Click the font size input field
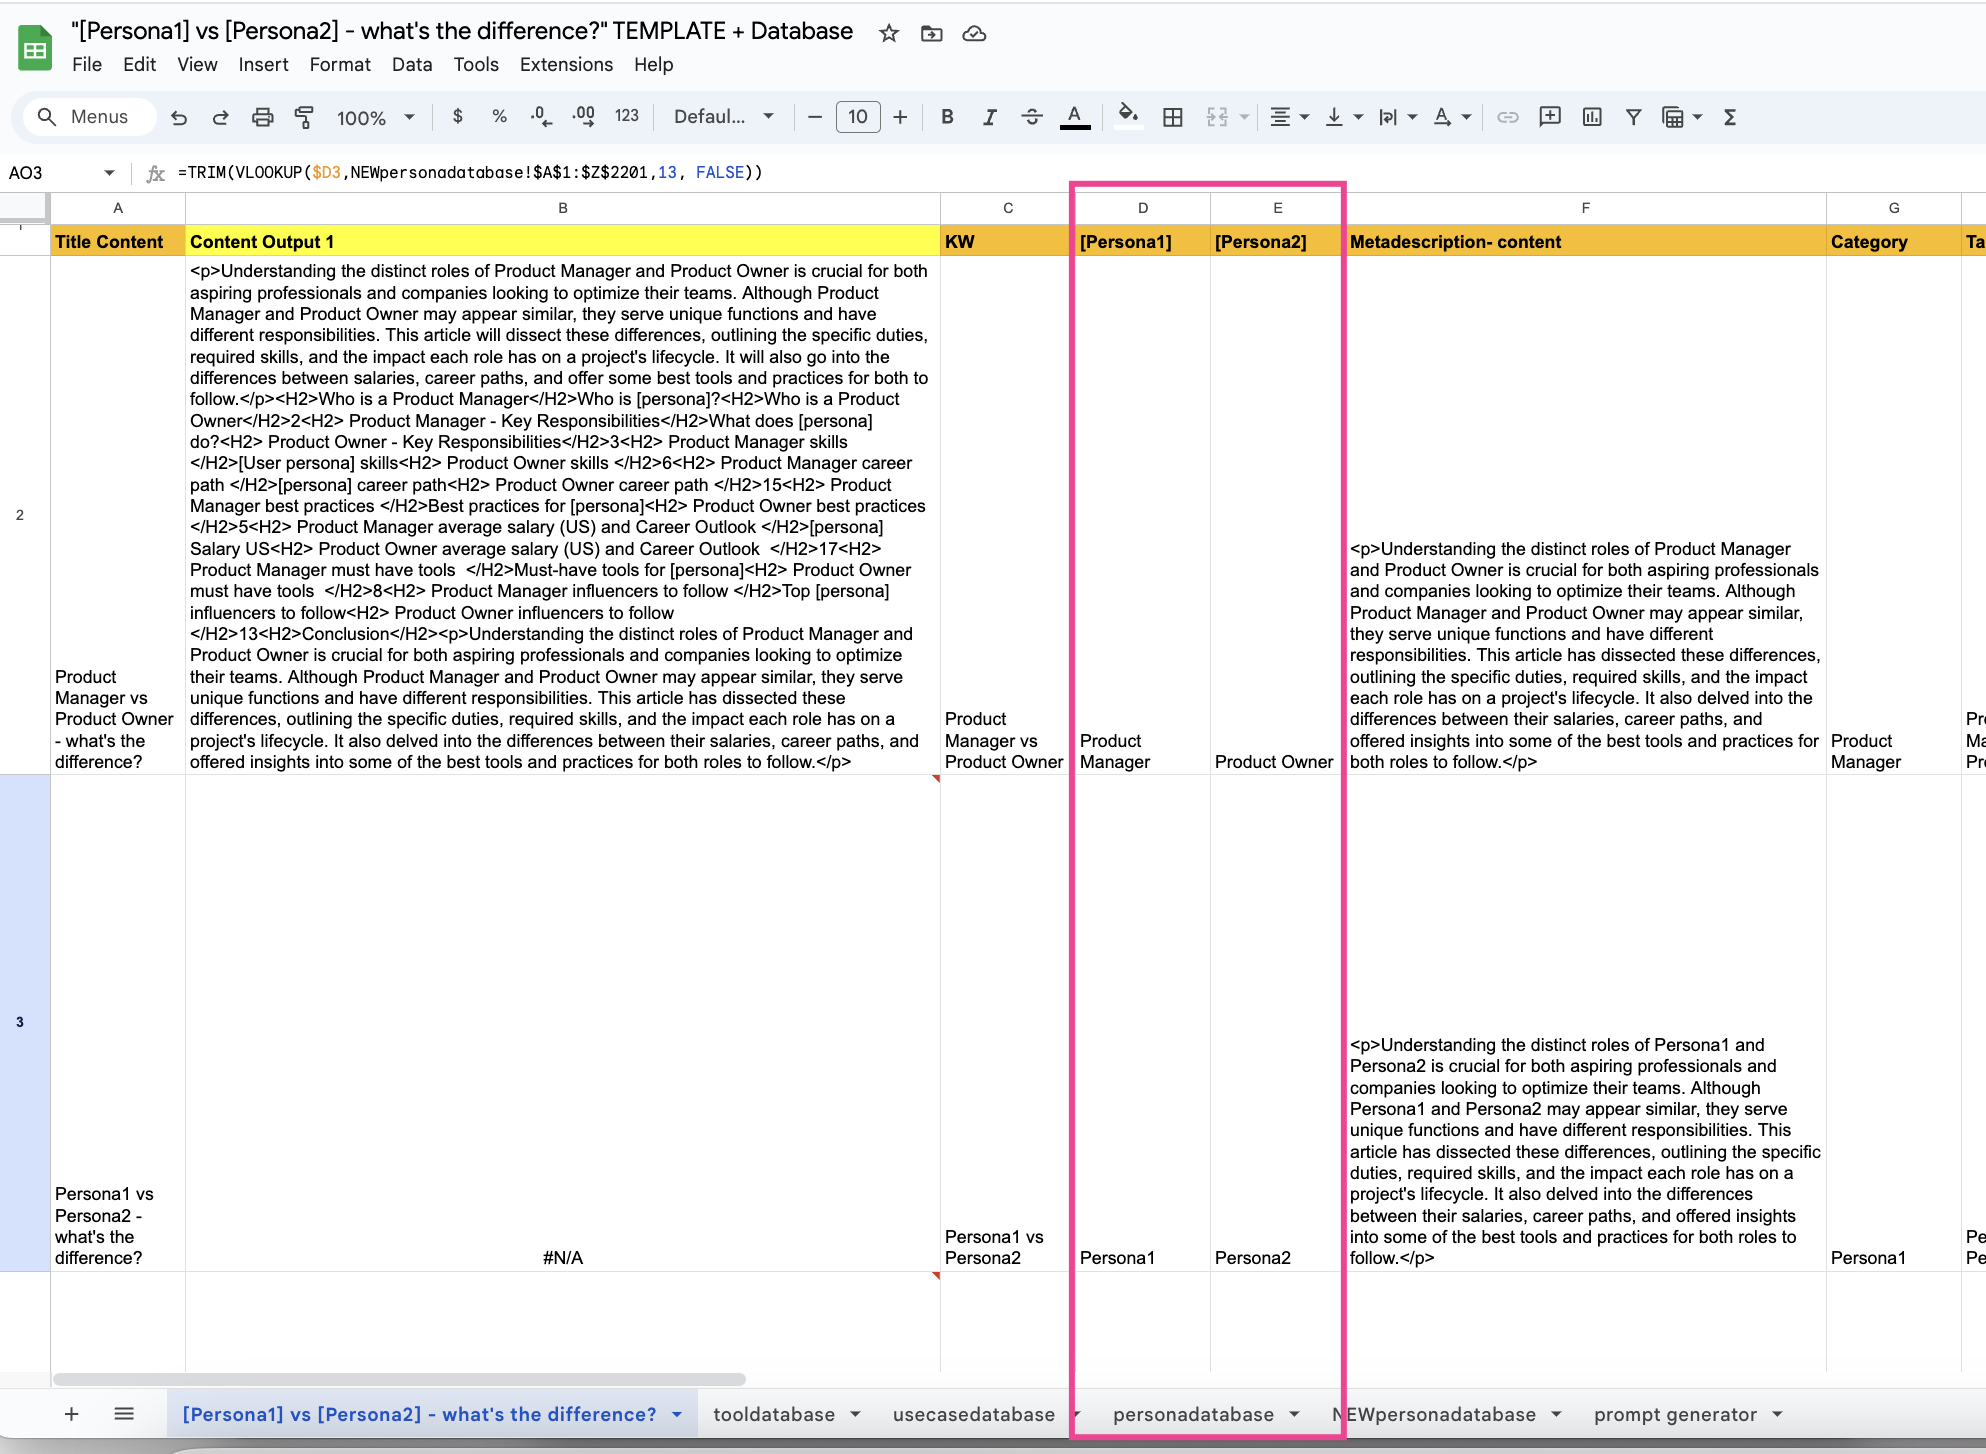Viewport: 1986px width, 1454px height. [858, 117]
